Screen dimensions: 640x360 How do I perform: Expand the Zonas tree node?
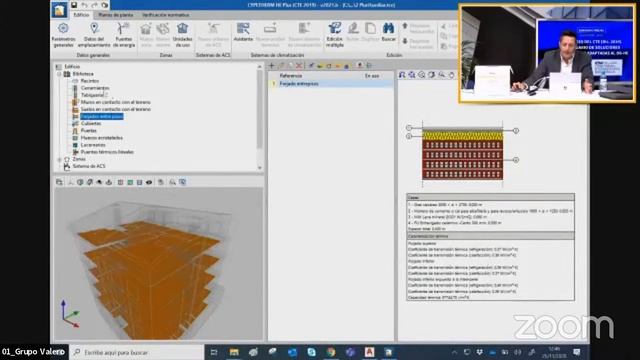tap(60, 159)
